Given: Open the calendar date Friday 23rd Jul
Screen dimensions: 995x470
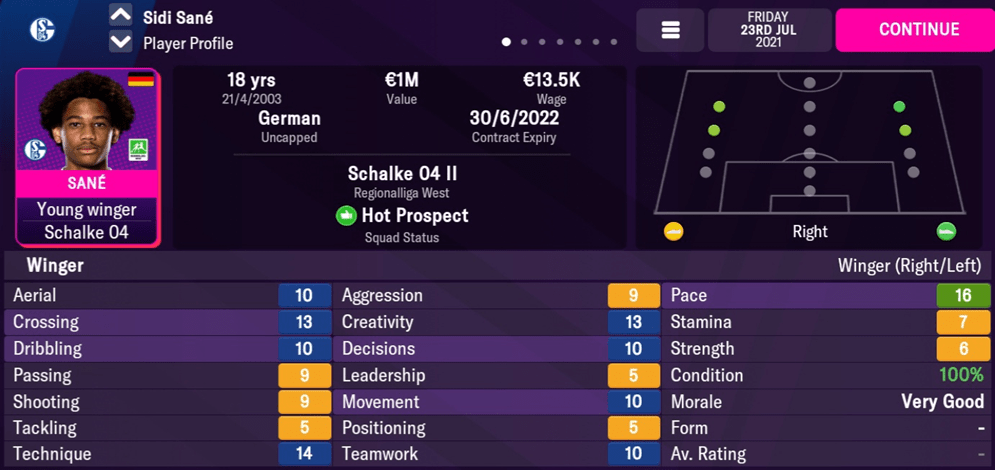Looking at the screenshot, I should (x=769, y=30).
